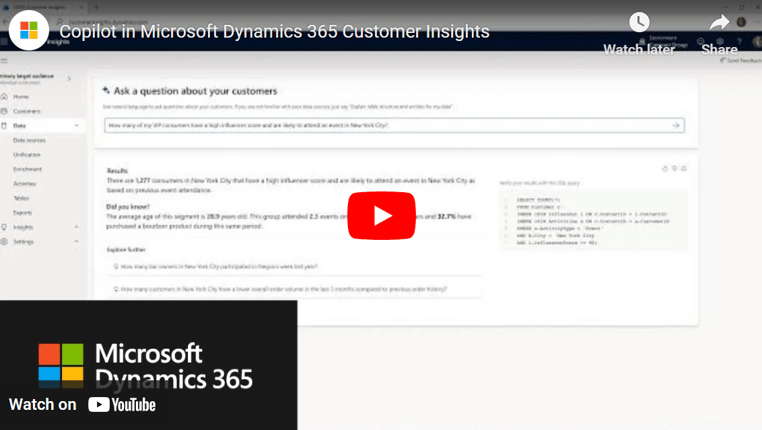
Task: Collapse the Data section chevron
Action: pyautogui.click(x=77, y=126)
